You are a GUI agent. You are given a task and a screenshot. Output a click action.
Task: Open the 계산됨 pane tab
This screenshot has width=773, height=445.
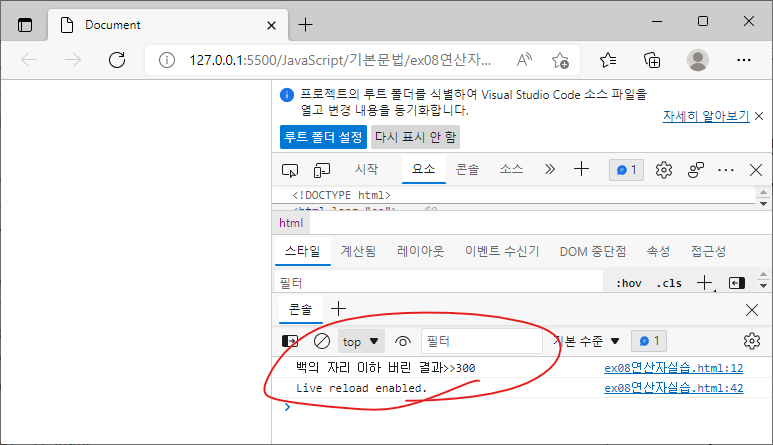point(358,251)
